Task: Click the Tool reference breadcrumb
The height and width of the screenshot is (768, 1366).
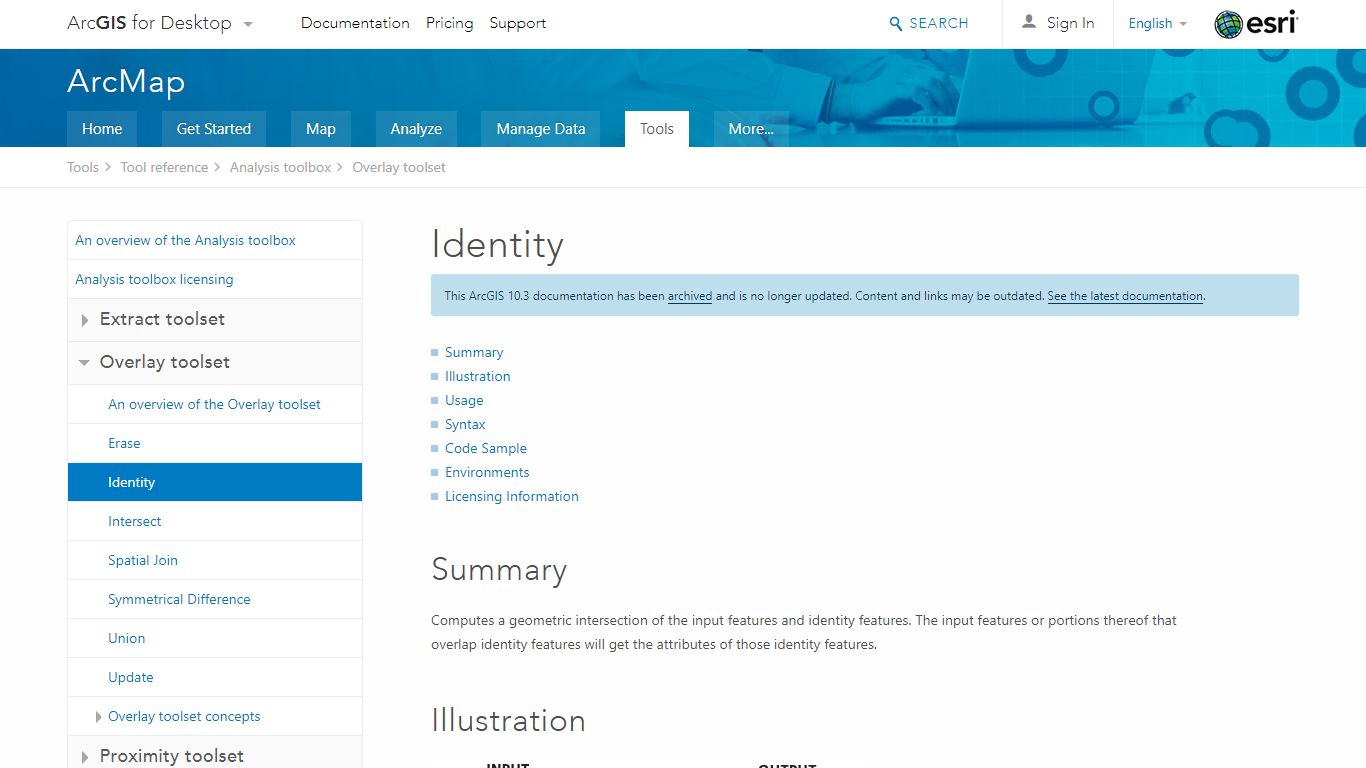Action: point(164,167)
